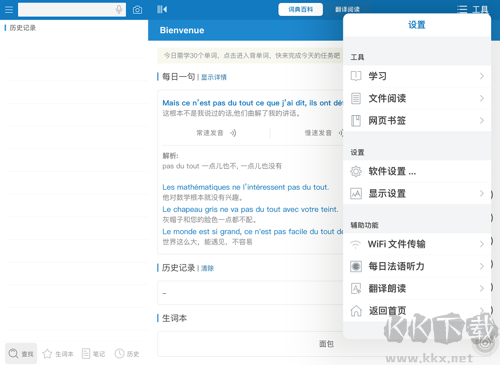Viewport: 500px width, 365px height.
Task: Switch to the 翻译阅读 tab
Action: 347,9
